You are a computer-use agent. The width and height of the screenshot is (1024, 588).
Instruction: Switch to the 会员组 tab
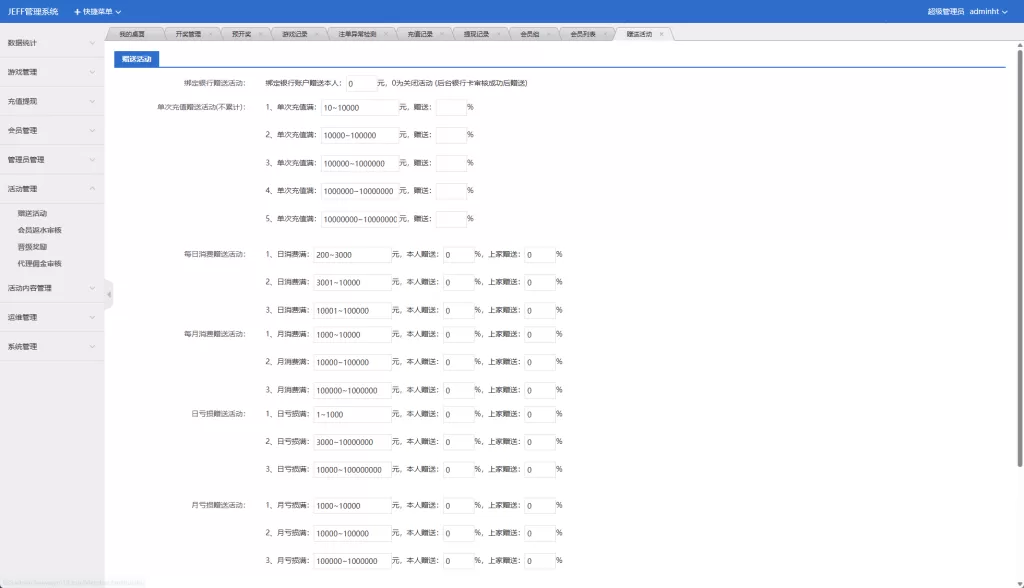pyautogui.click(x=530, y=34)
